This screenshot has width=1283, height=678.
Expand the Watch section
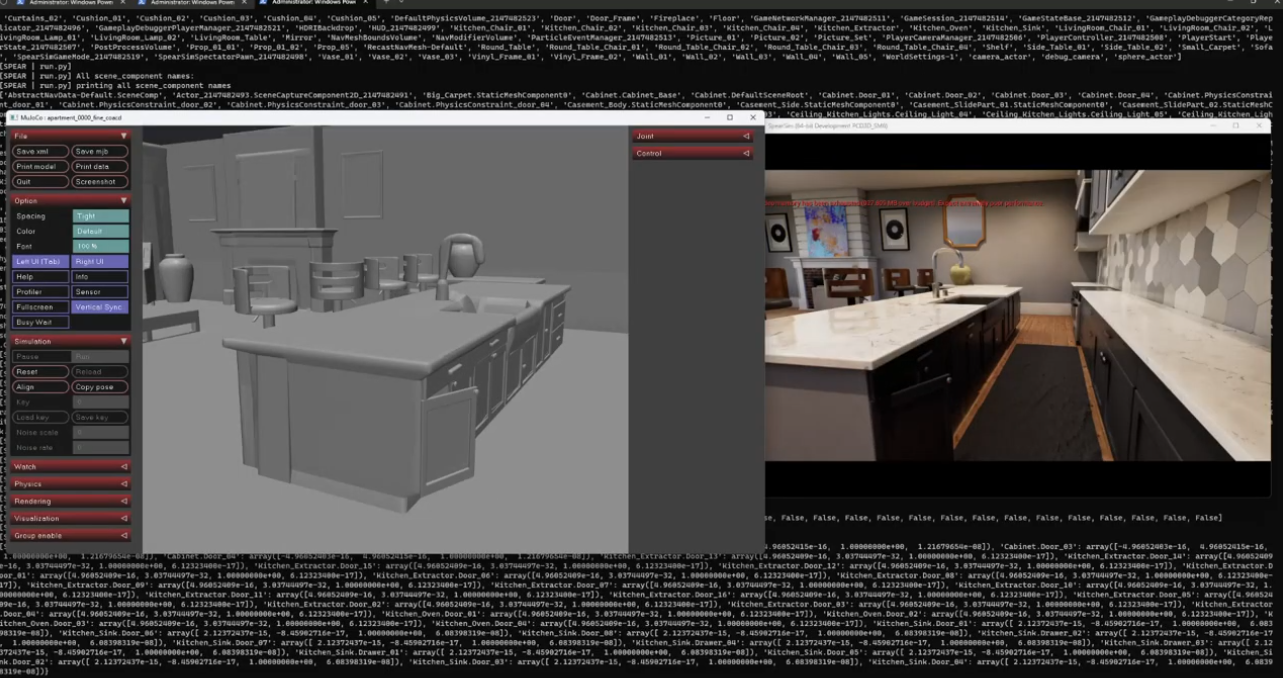pyautogui.click(x=70, y=466)
